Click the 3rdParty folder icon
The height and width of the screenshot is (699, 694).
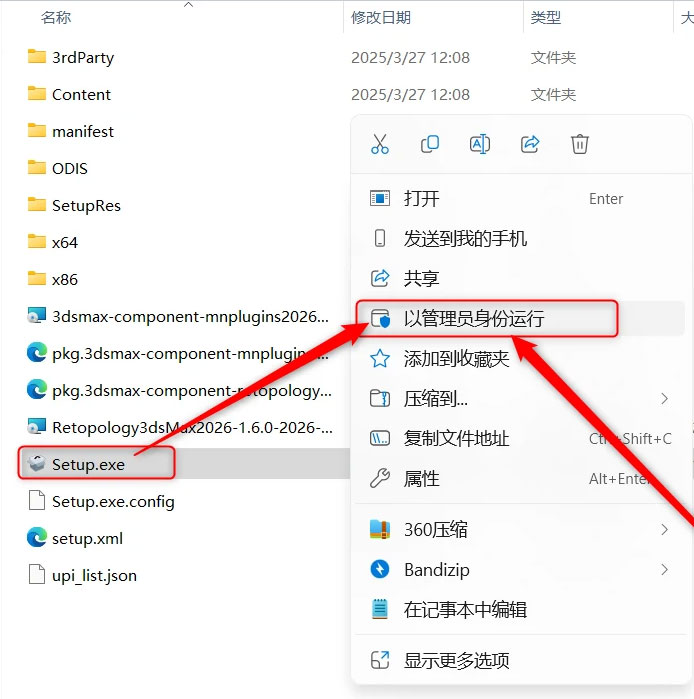click(37, 57)
